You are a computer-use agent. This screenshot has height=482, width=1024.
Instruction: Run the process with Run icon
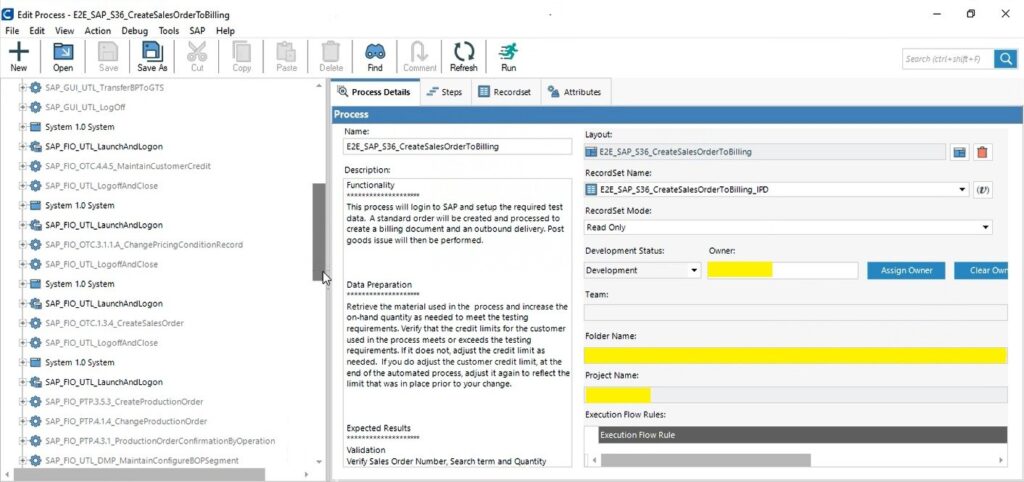pos(508,57)
